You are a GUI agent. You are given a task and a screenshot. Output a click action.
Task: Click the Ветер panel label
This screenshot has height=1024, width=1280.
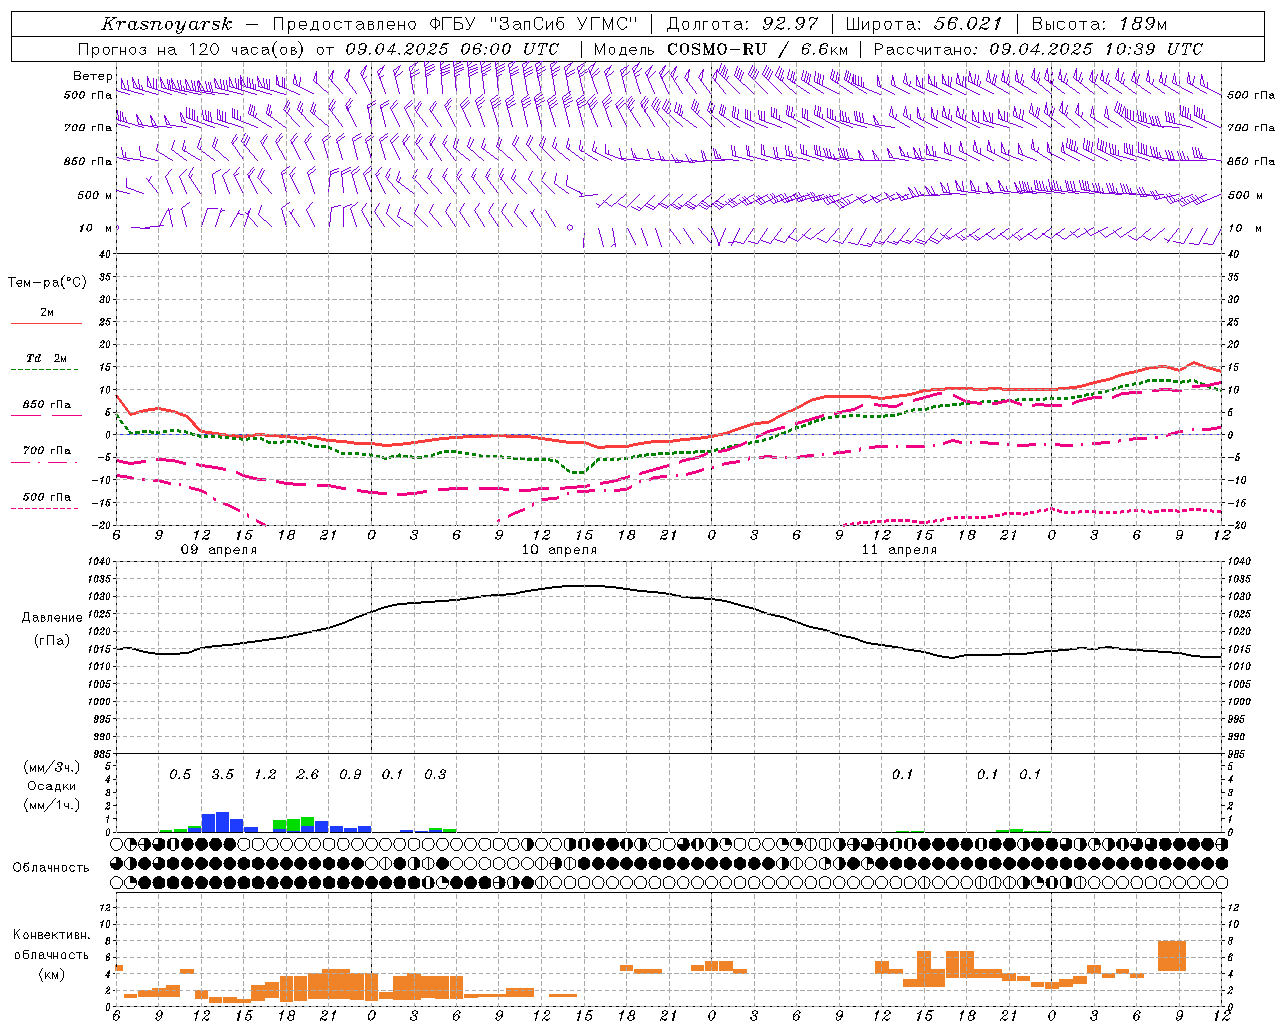click(x=93, y=76)
